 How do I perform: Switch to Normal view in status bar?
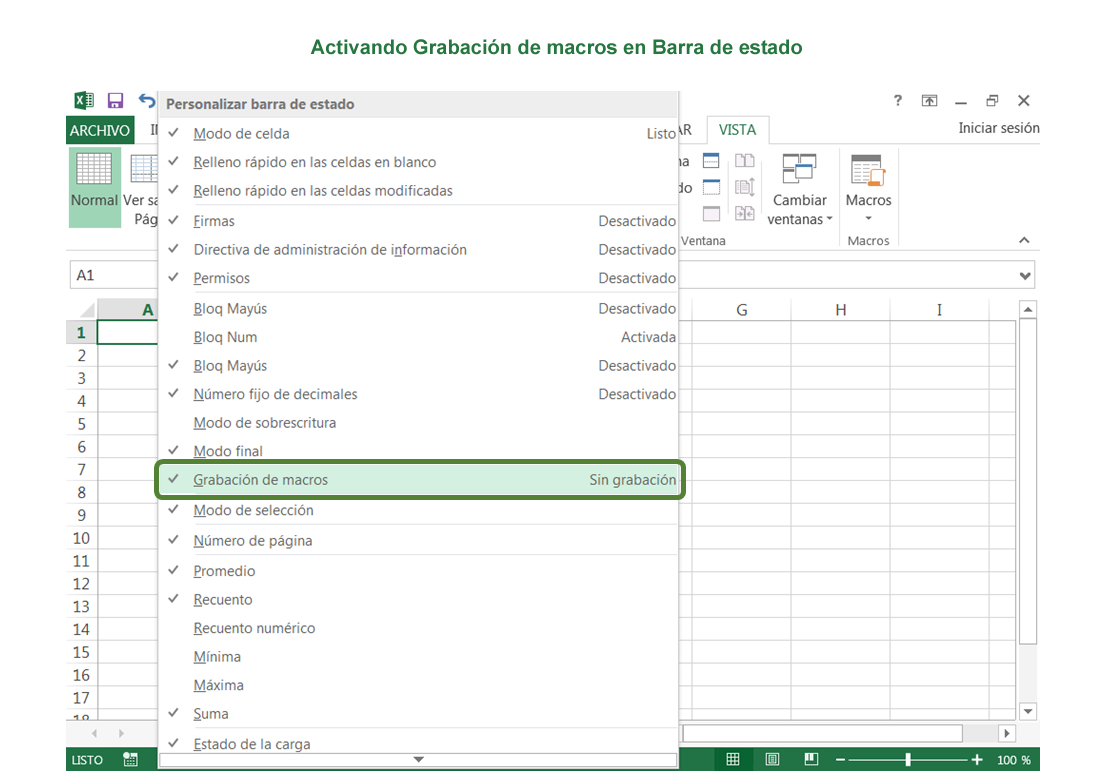tap(732, 759)
